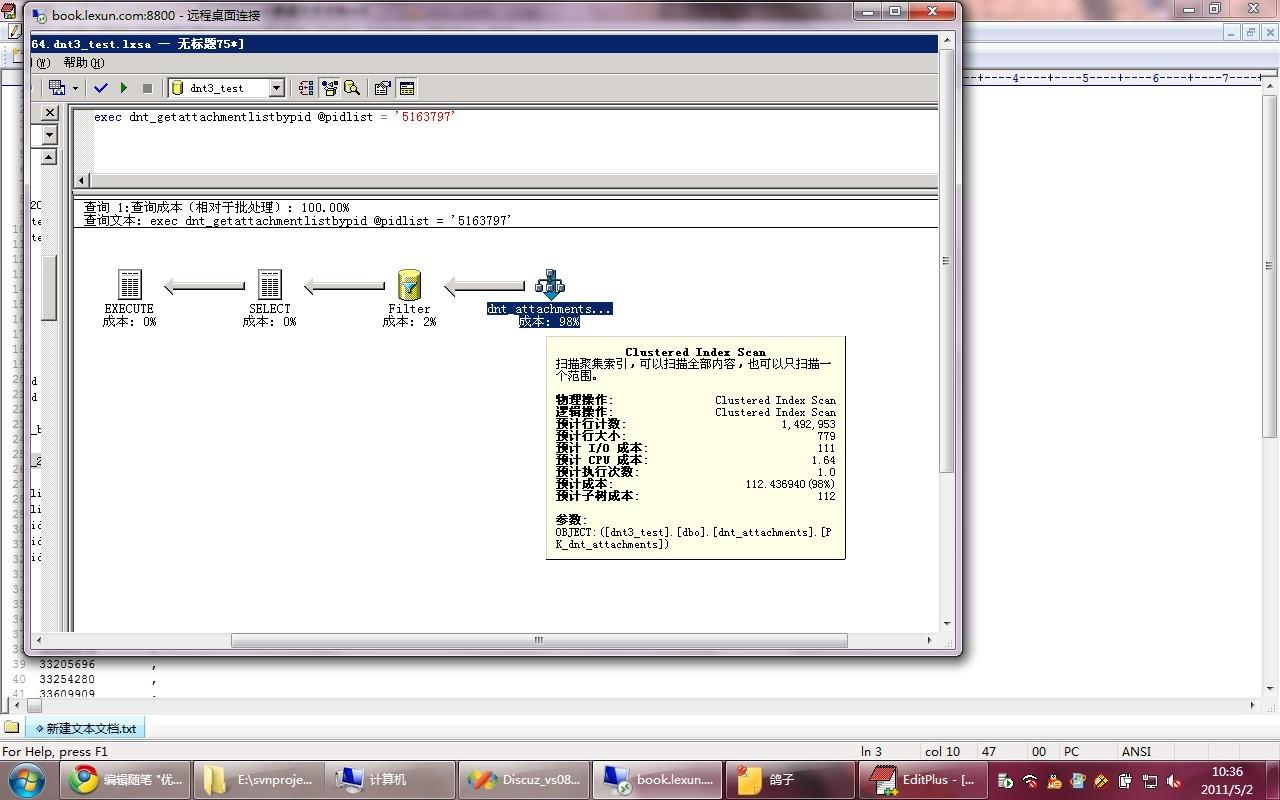Run the query with the green Execute arrow
Image resolution: width=1280 pixels, height=800 pixels.
(124, 88)
